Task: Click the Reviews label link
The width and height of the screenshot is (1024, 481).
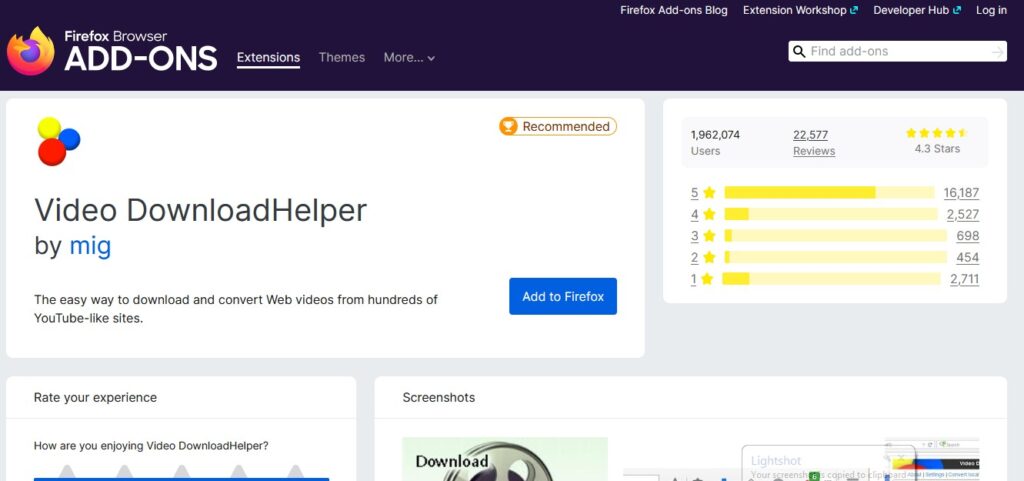Action: click(814, 151)
